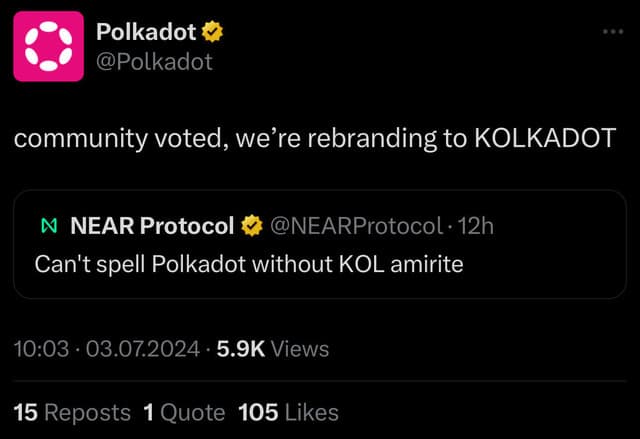The image size is (640, 439).
Task: Click the NEAR Protocol logo icon
Action: 49,226
